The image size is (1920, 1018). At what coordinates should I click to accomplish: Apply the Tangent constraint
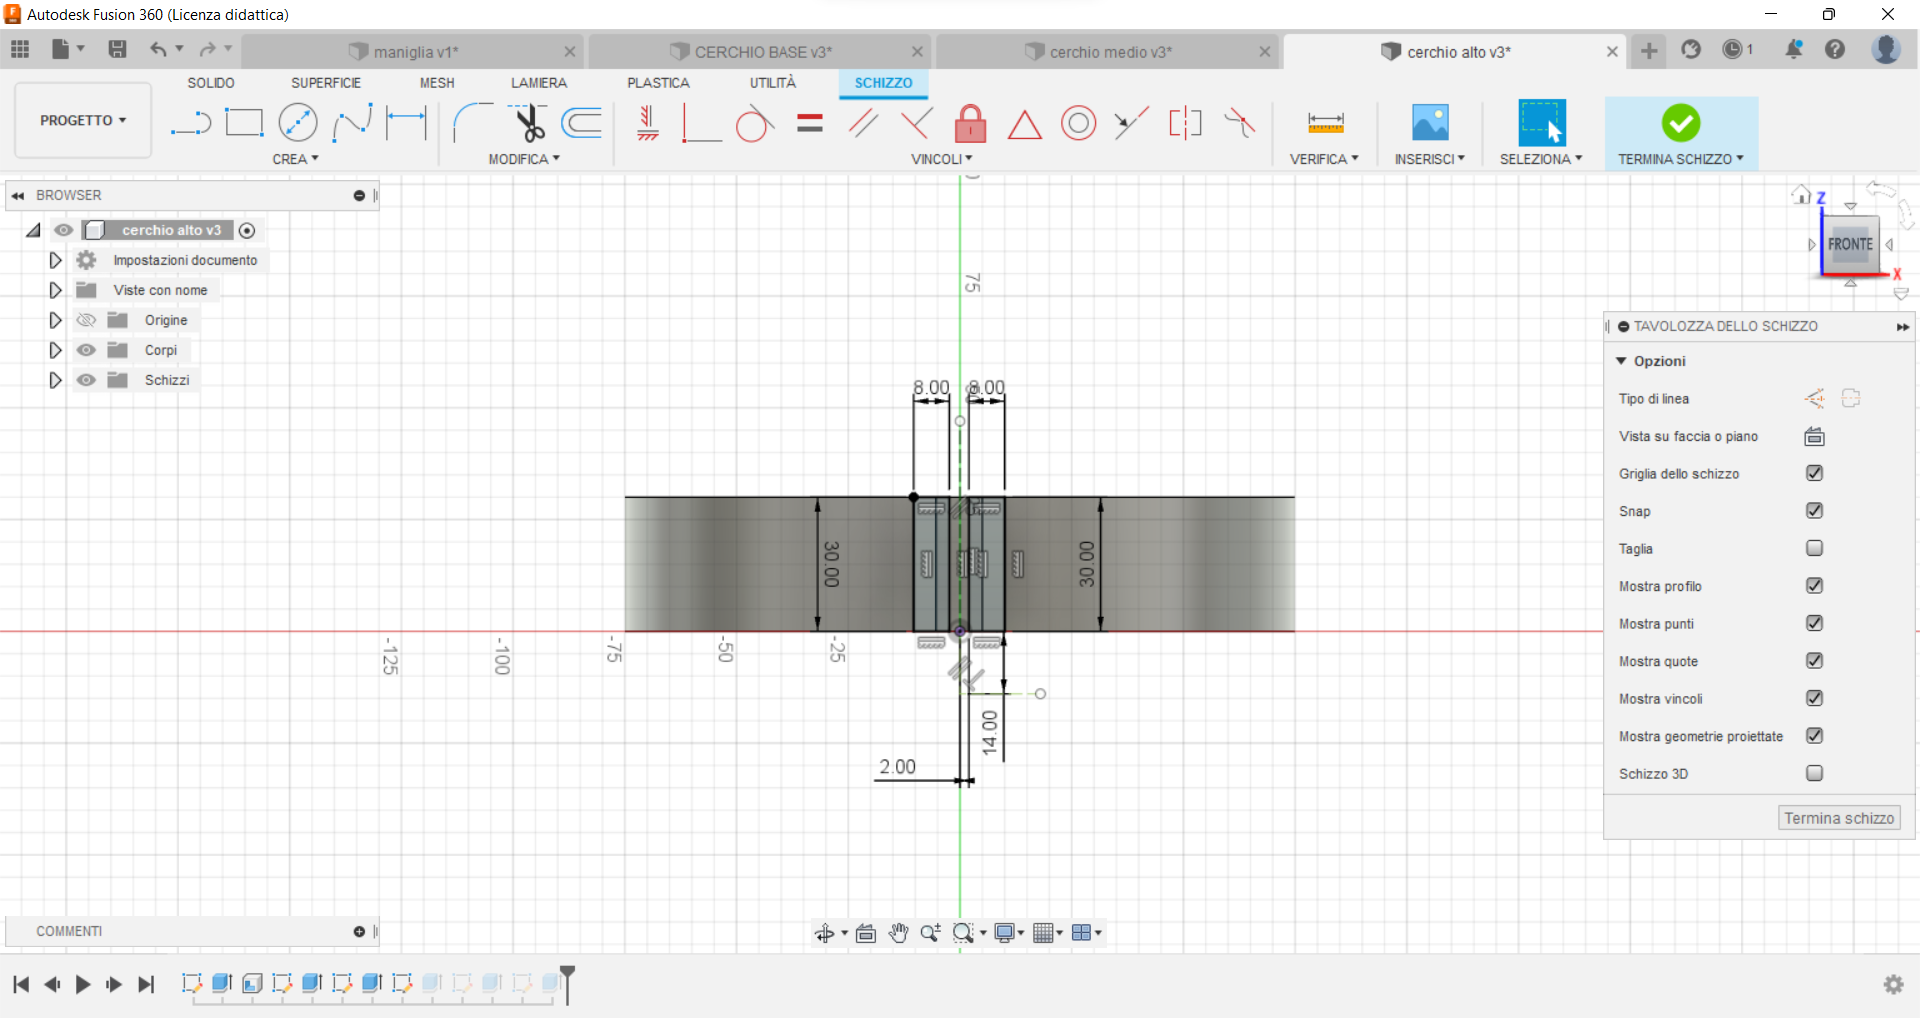click(754, 123)
